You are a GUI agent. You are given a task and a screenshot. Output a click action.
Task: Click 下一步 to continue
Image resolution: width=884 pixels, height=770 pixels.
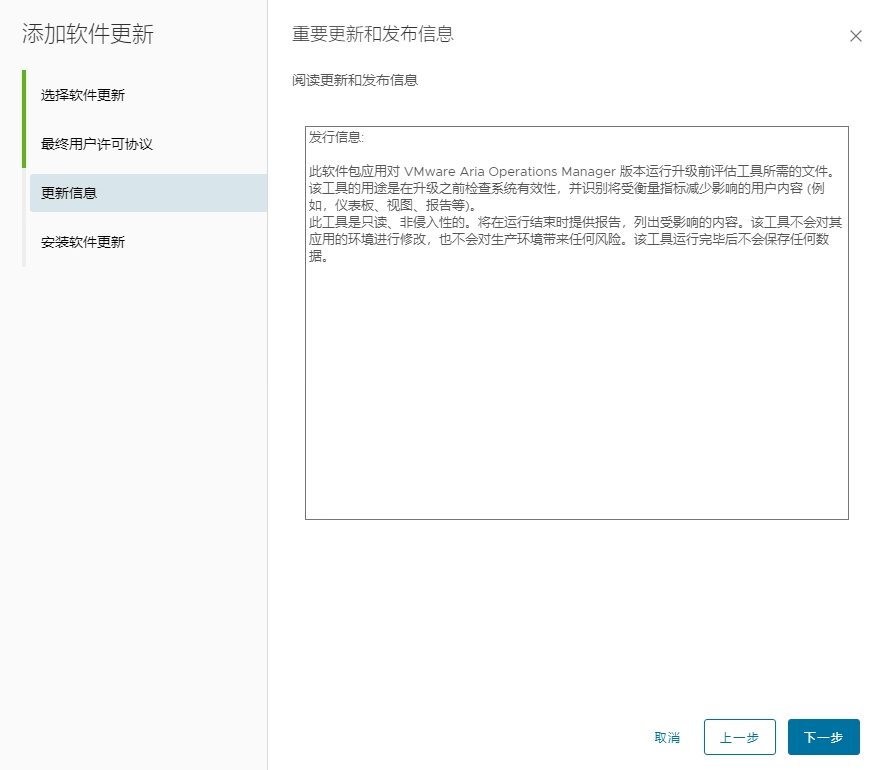pos(823,738)
